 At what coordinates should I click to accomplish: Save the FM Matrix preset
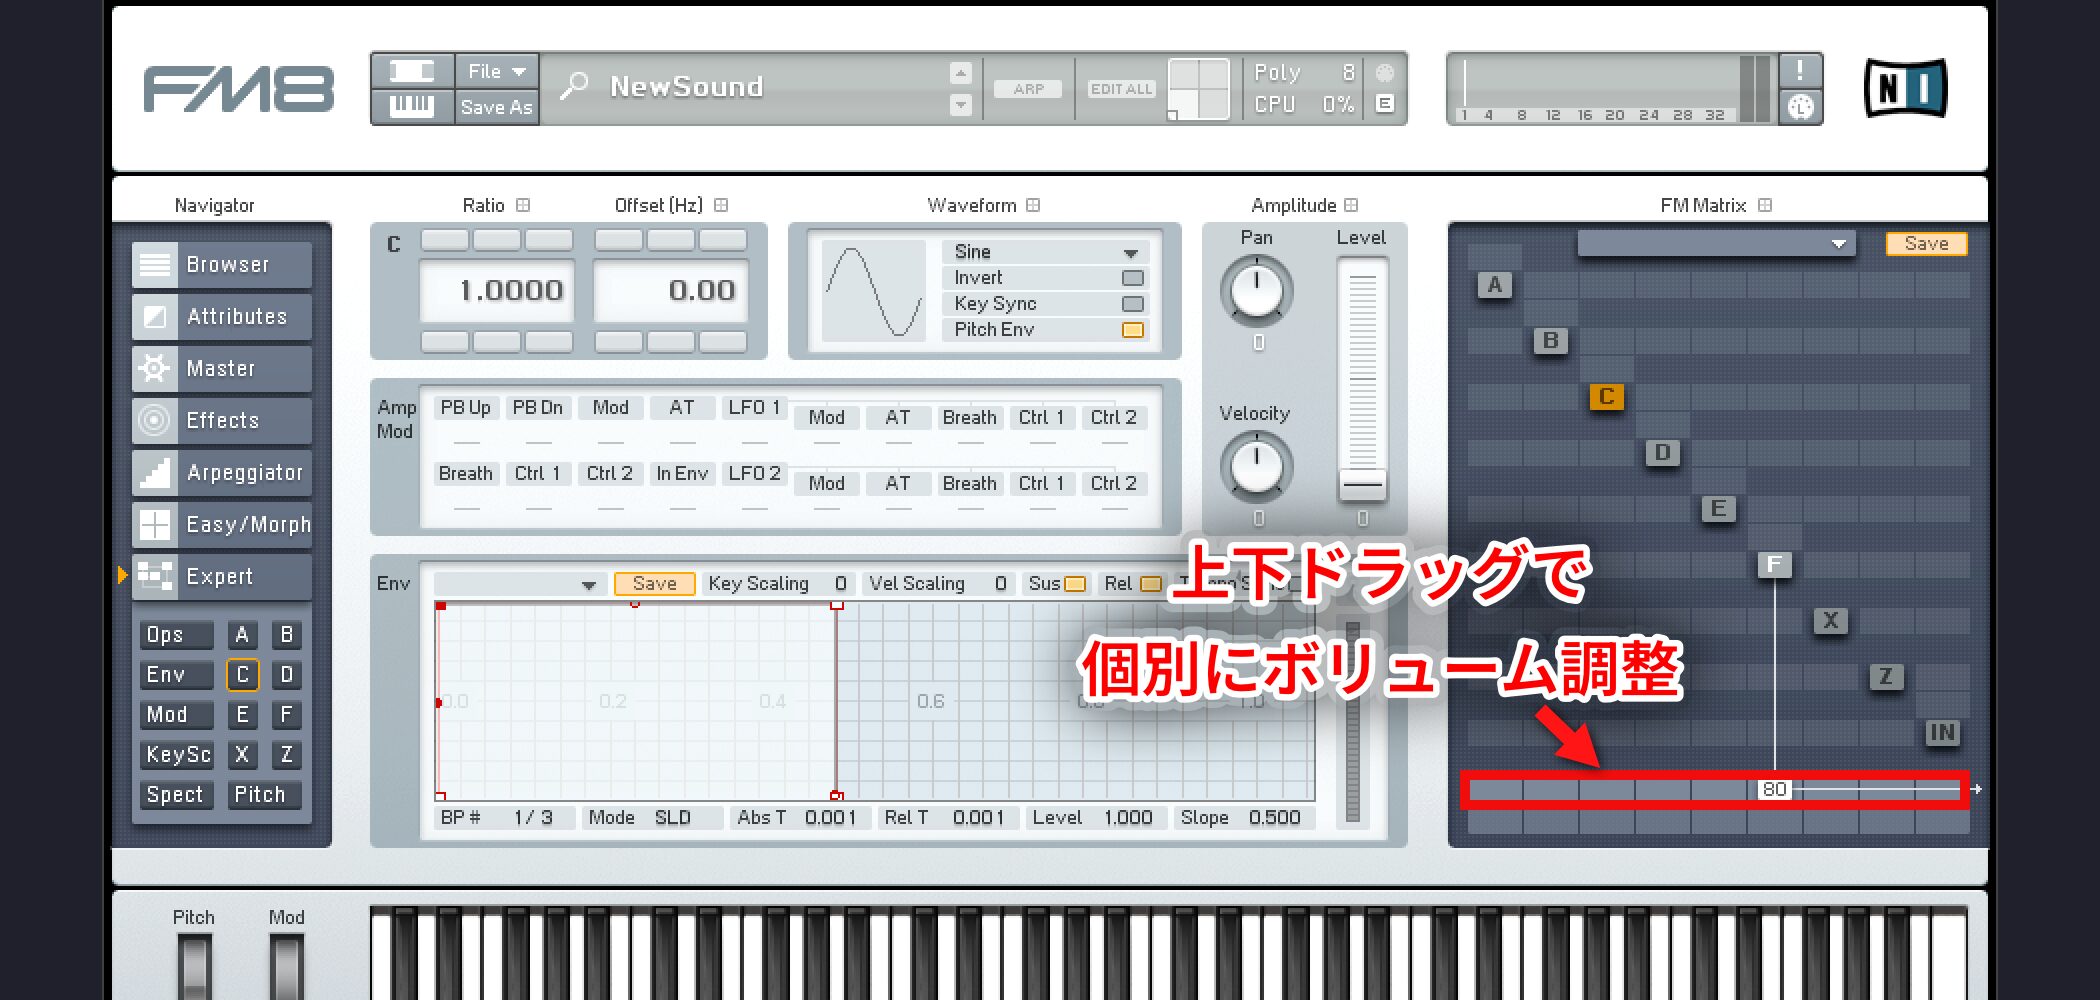(x=1926, y=244)
